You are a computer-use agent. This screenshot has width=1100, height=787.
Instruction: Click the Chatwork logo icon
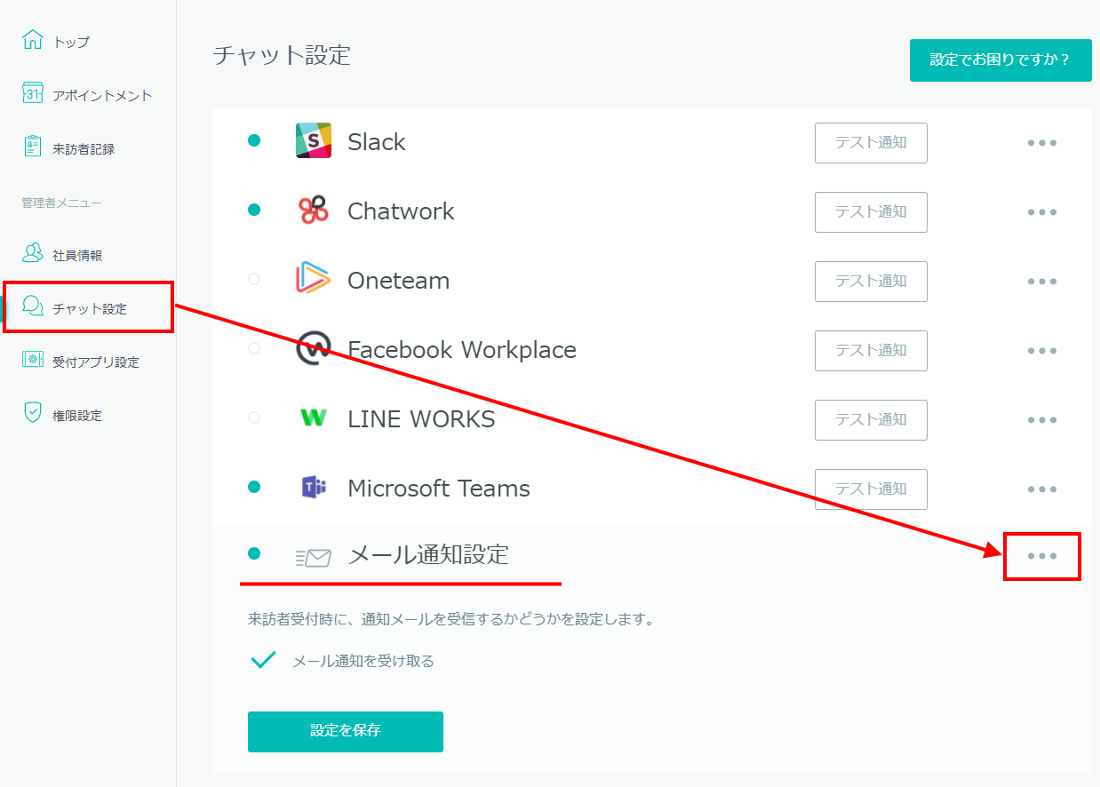point(313,211)
